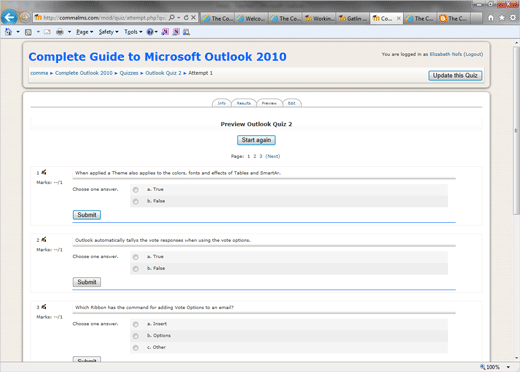Click the OneNote Linked Notes icon
This screenshot has width=520, height=372.
176,32
